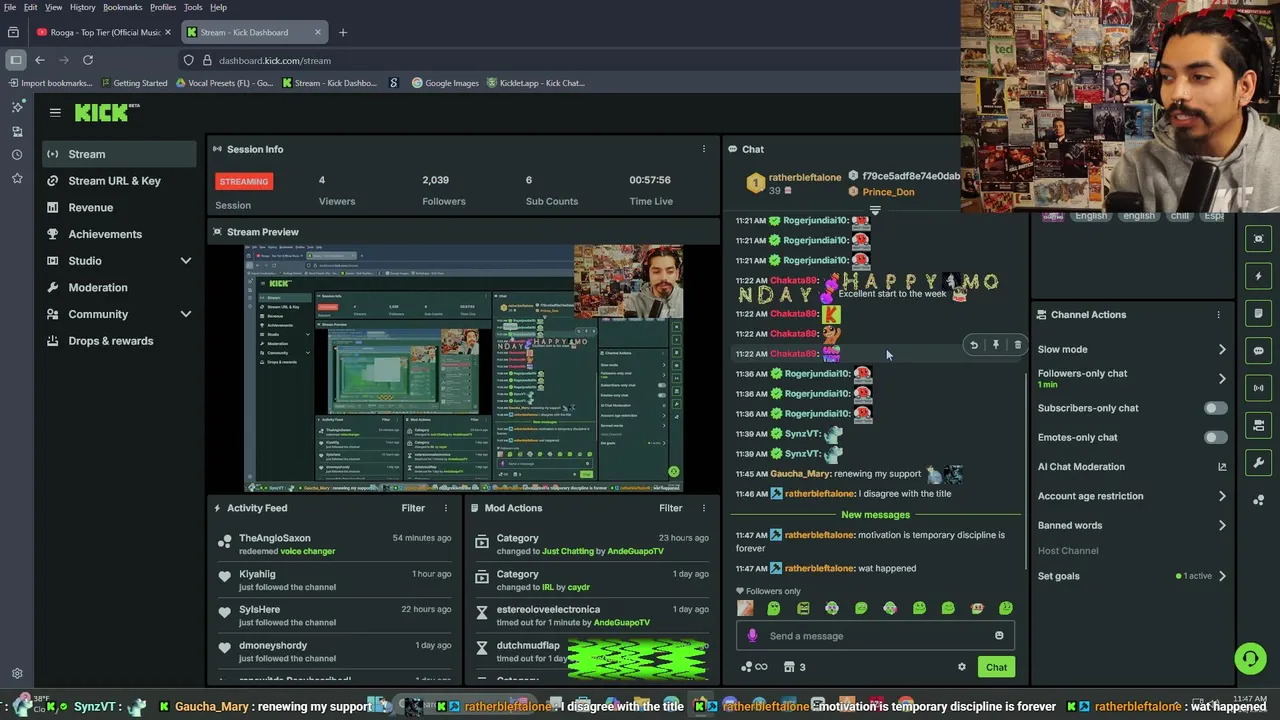1280x720 pixels.
Task: Delete the hovered Chakata89 chat message
Action: [x=1018, y=345]
